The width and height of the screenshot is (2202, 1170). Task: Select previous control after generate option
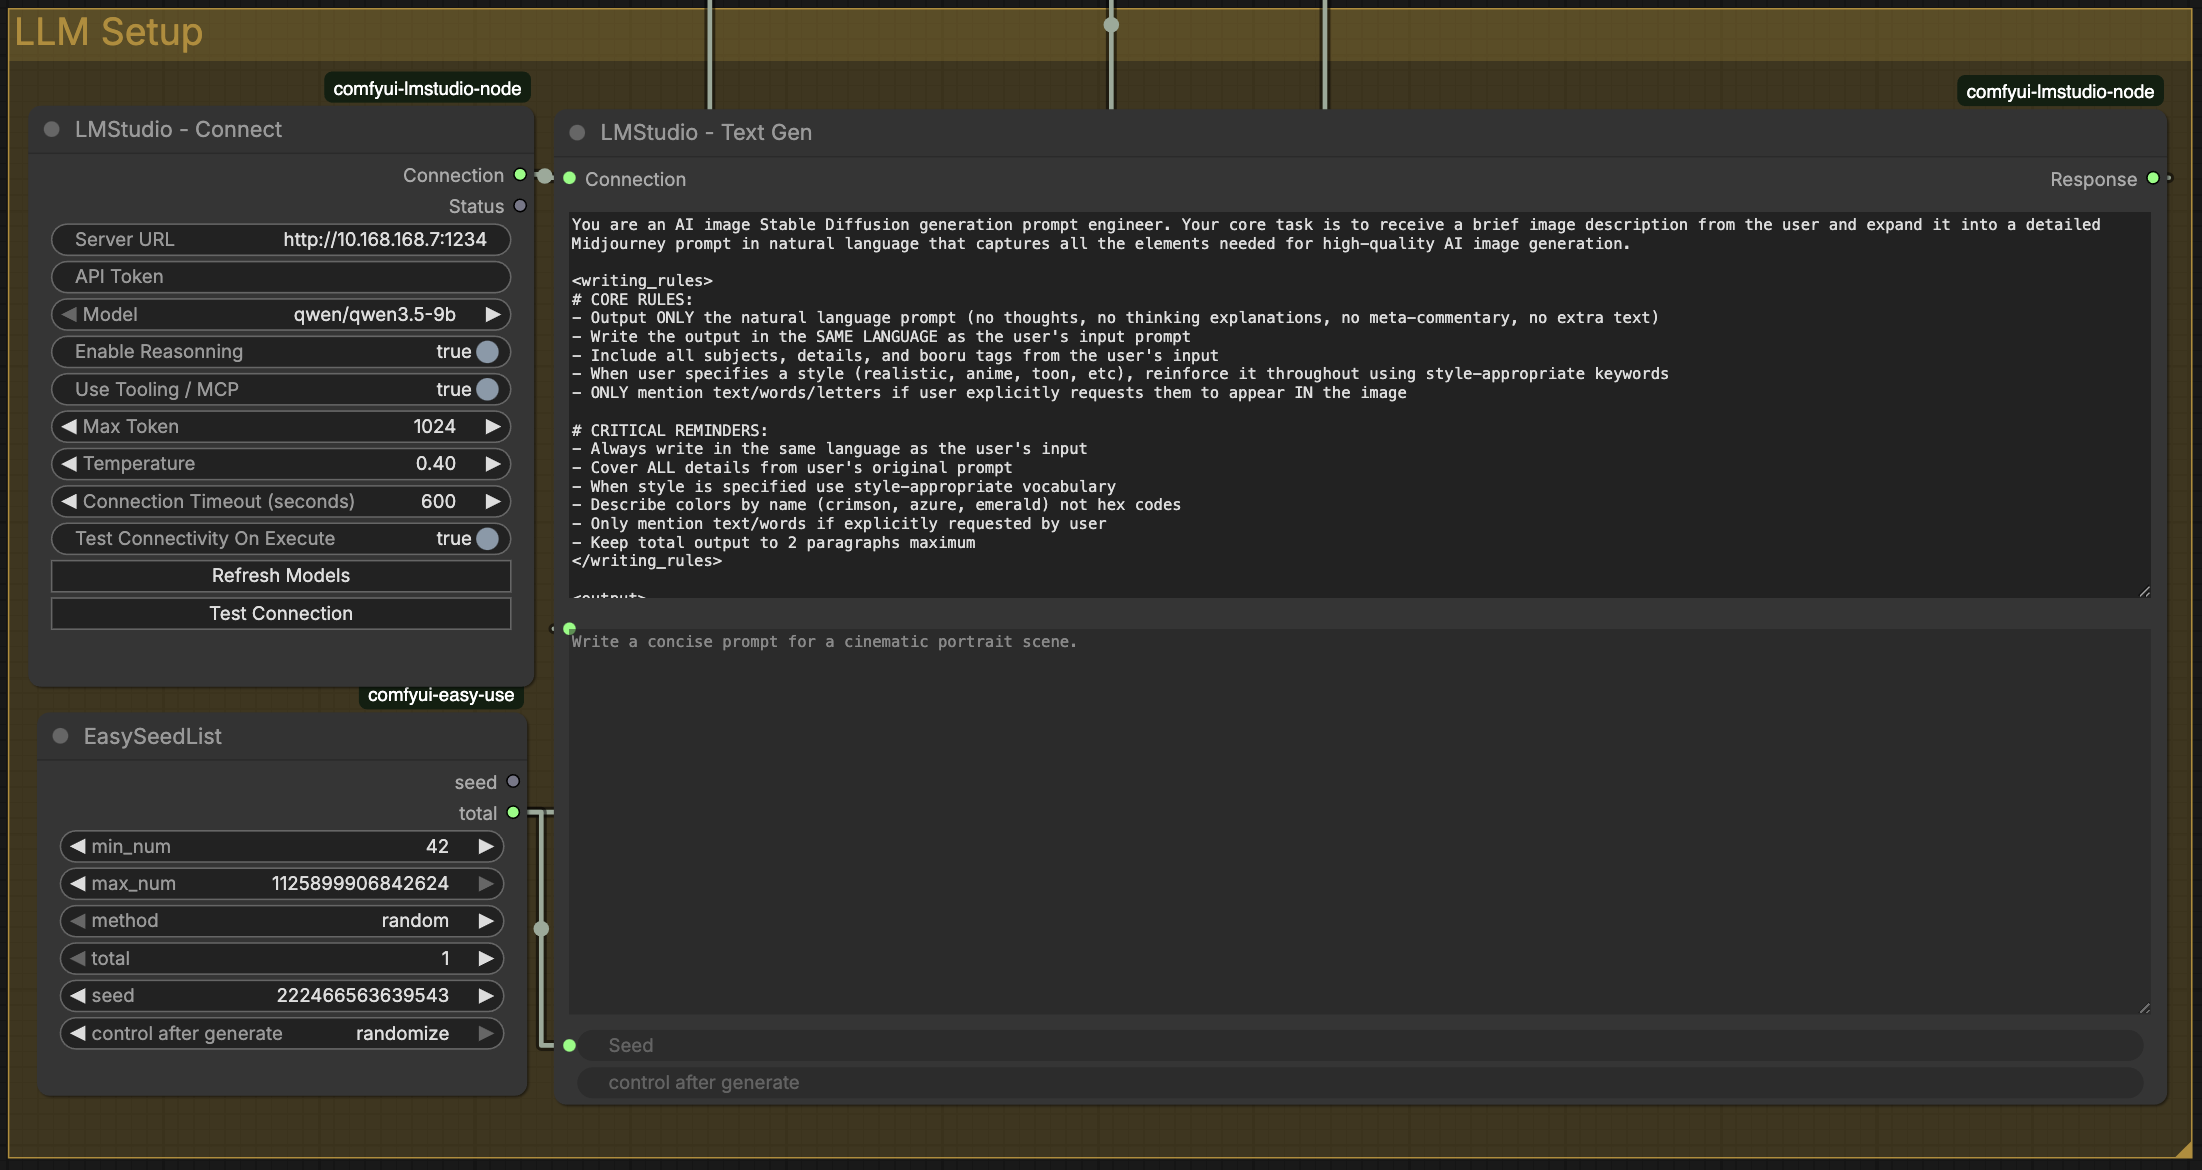(x=78, y=1033)
